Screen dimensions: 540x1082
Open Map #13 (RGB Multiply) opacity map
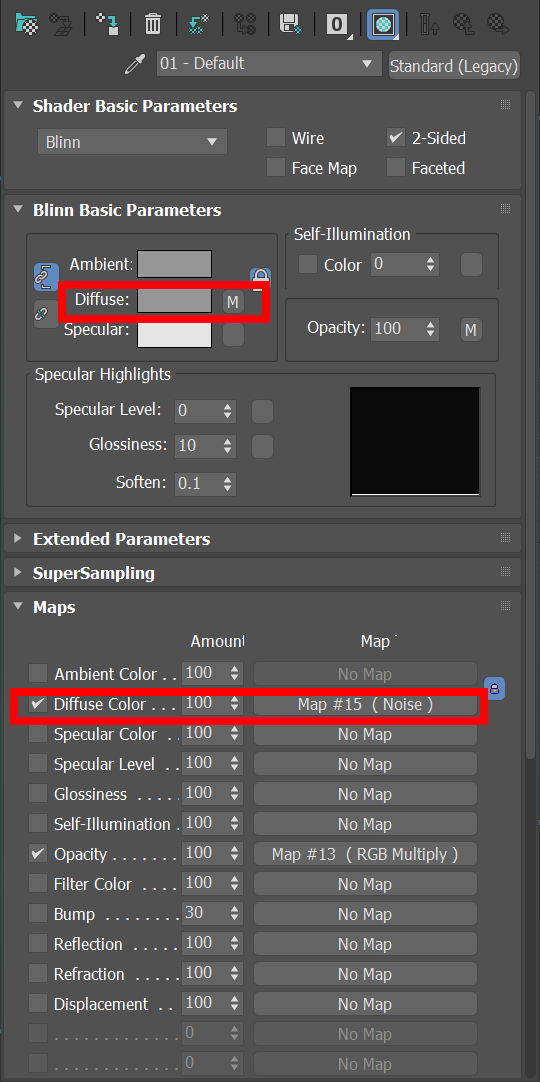pos(366,854)
